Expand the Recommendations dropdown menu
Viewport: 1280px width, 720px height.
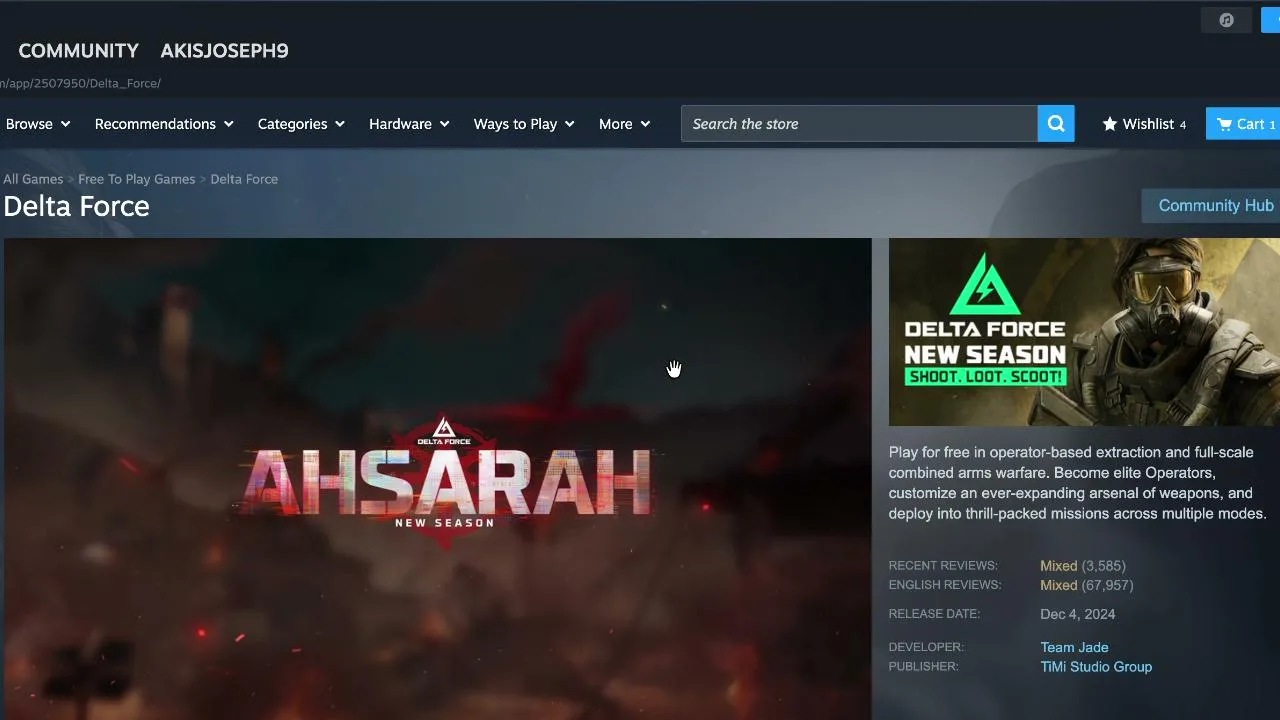(164, 124)
